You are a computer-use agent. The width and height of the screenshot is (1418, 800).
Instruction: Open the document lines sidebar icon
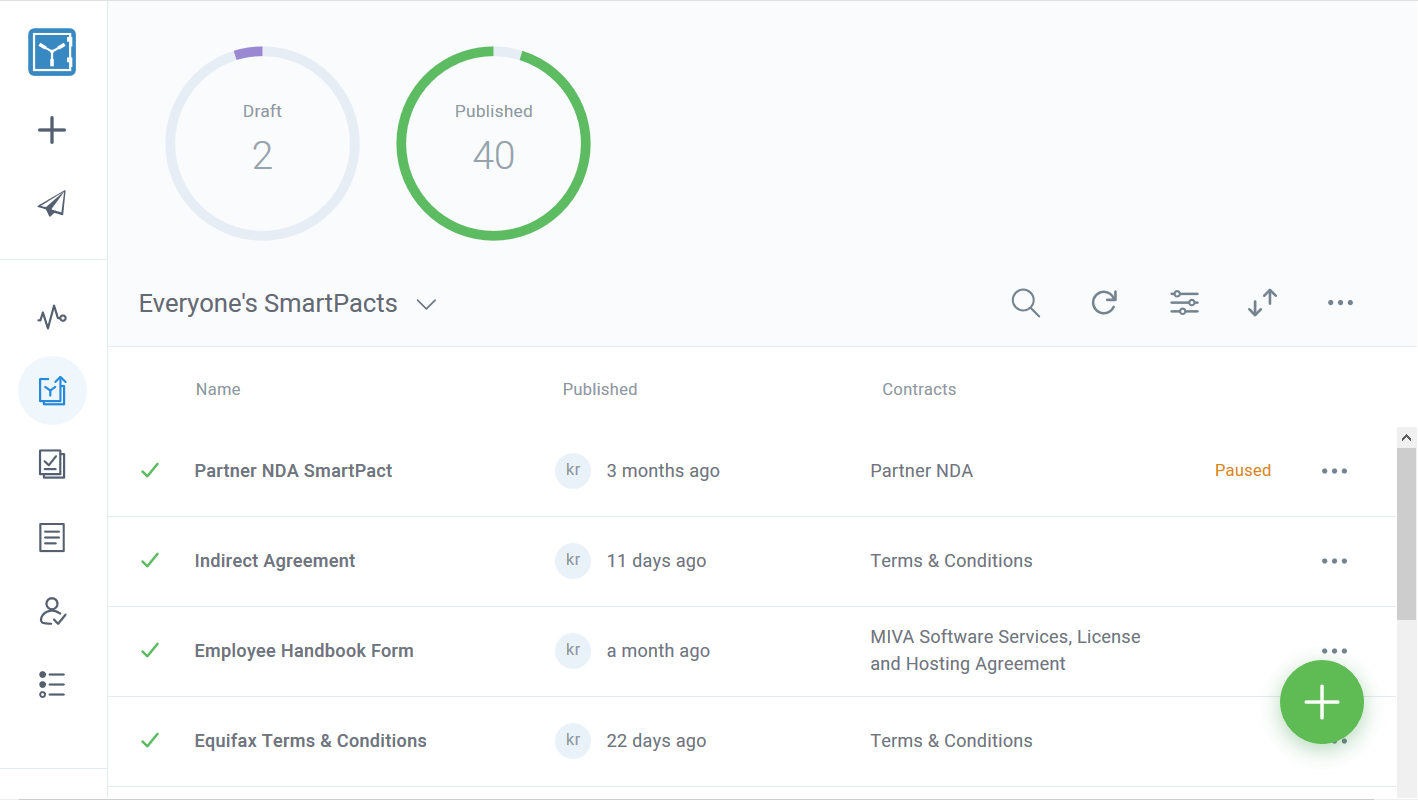(x=52, y=537)
